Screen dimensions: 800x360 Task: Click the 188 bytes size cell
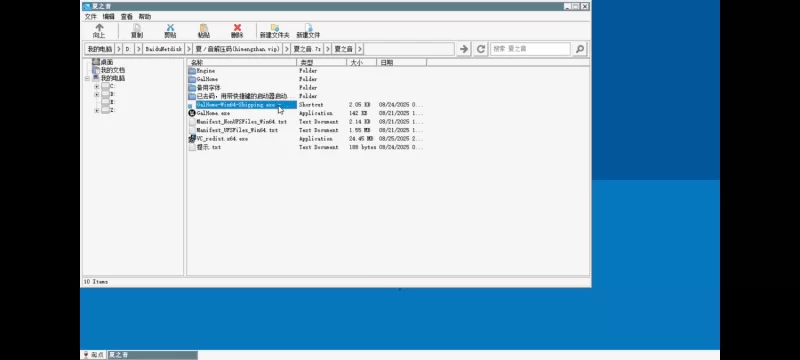pos(362,147)
